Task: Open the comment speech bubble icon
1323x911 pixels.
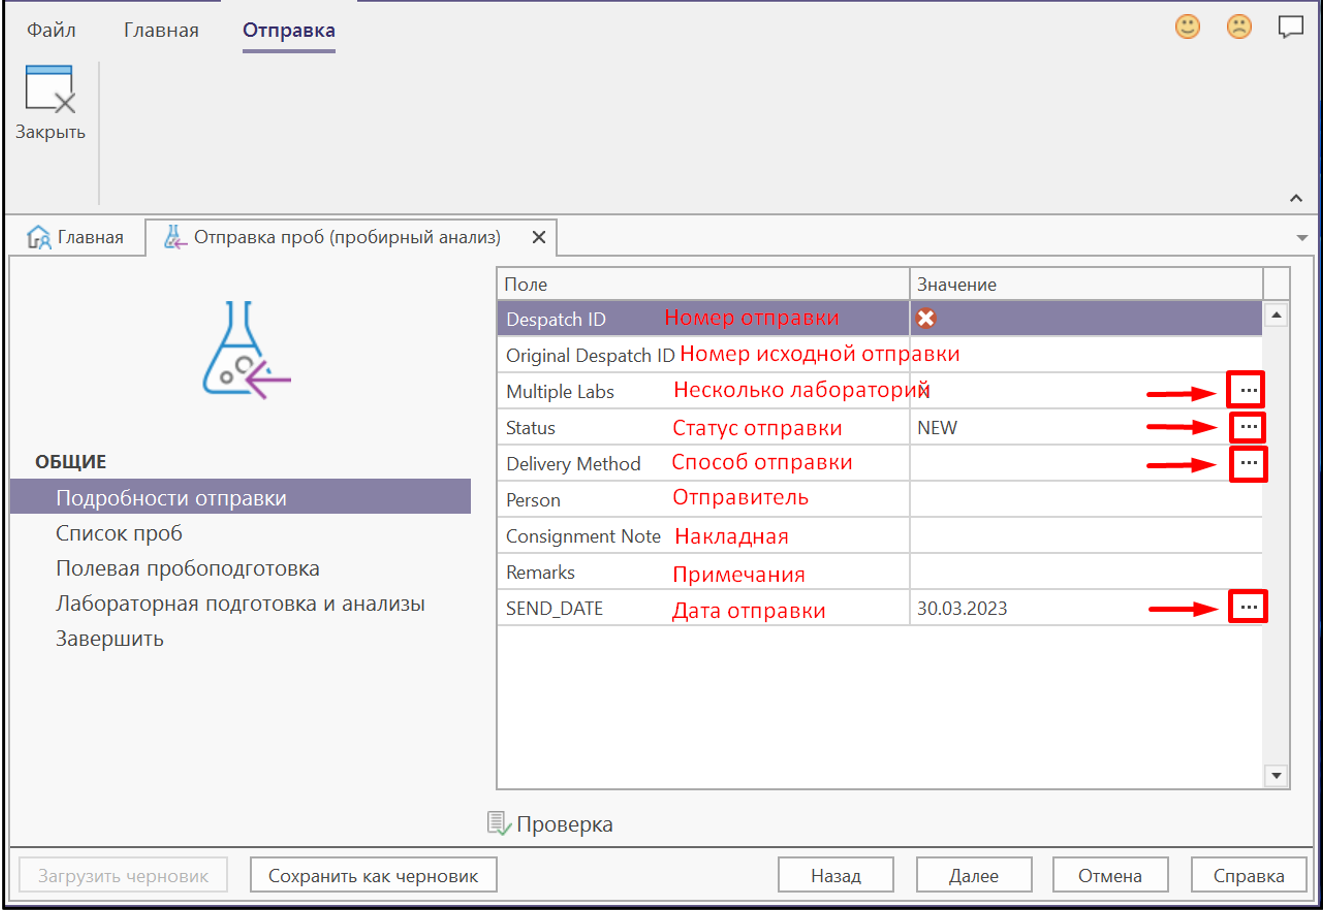Action: [1291, 27]
